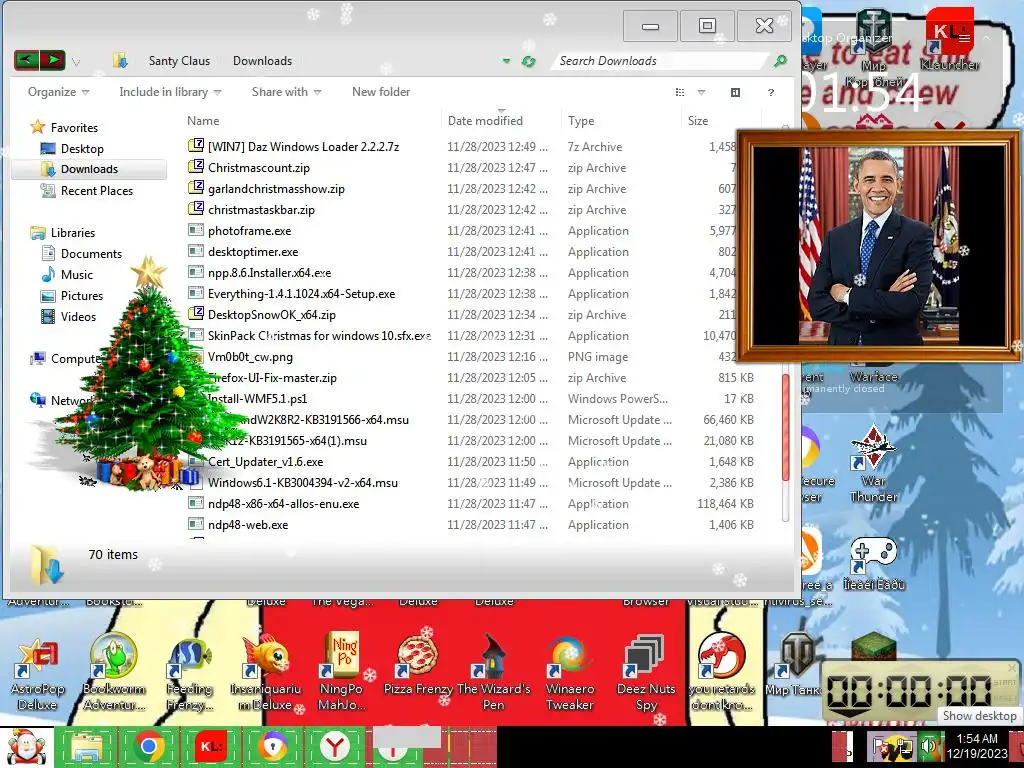Open the Music library
1024x768 pixels.
67,274
